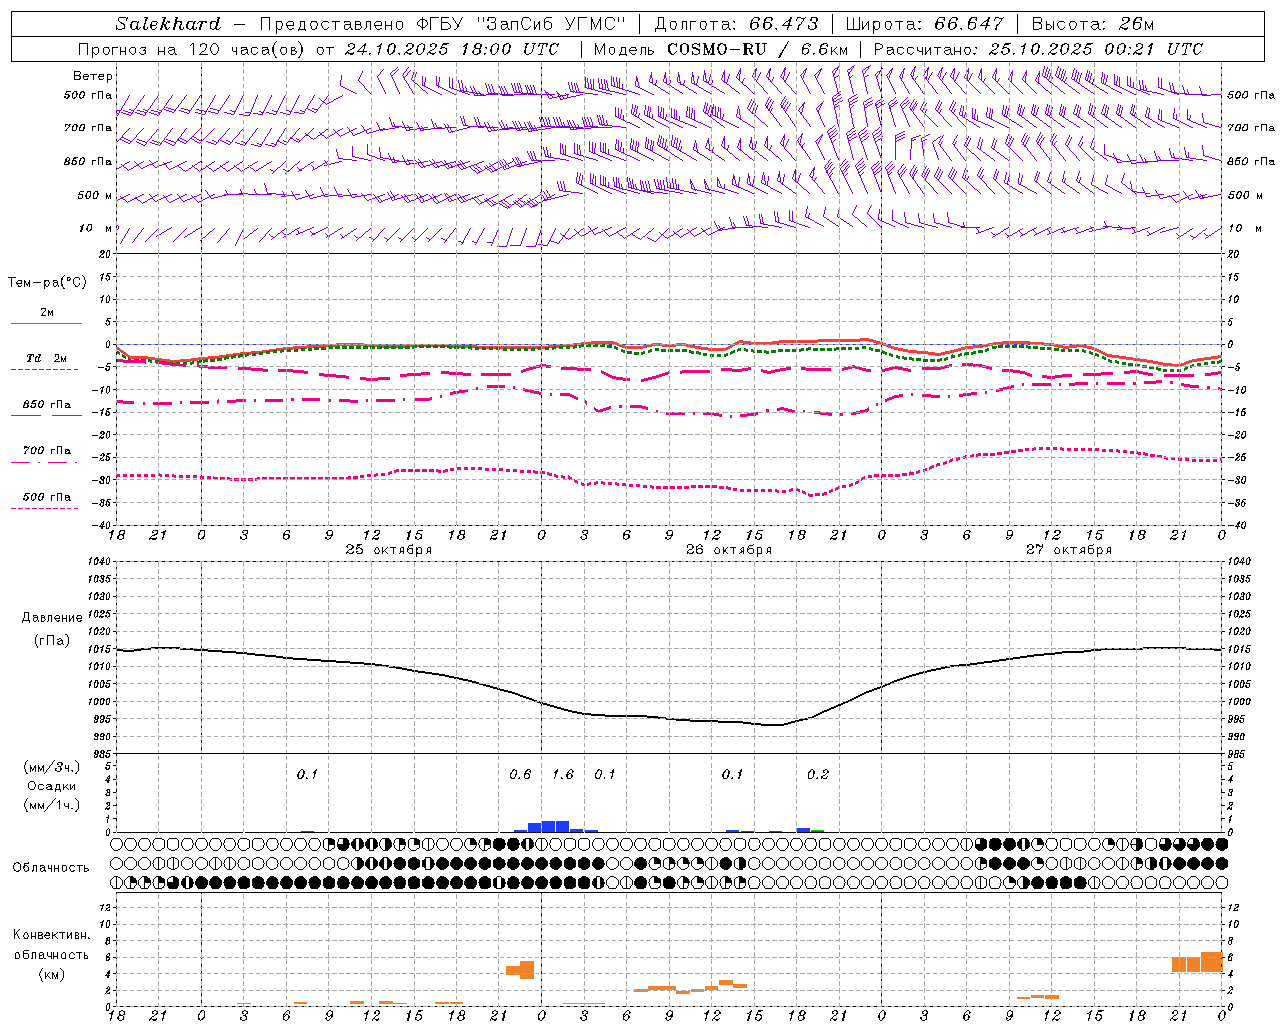1280x1024 pixels.
Task: Click the "0.2" precipitation amount
Action: (x=818, y=775)
